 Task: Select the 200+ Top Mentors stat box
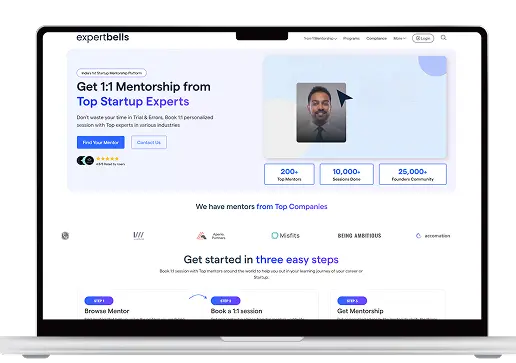pos(289,174)
